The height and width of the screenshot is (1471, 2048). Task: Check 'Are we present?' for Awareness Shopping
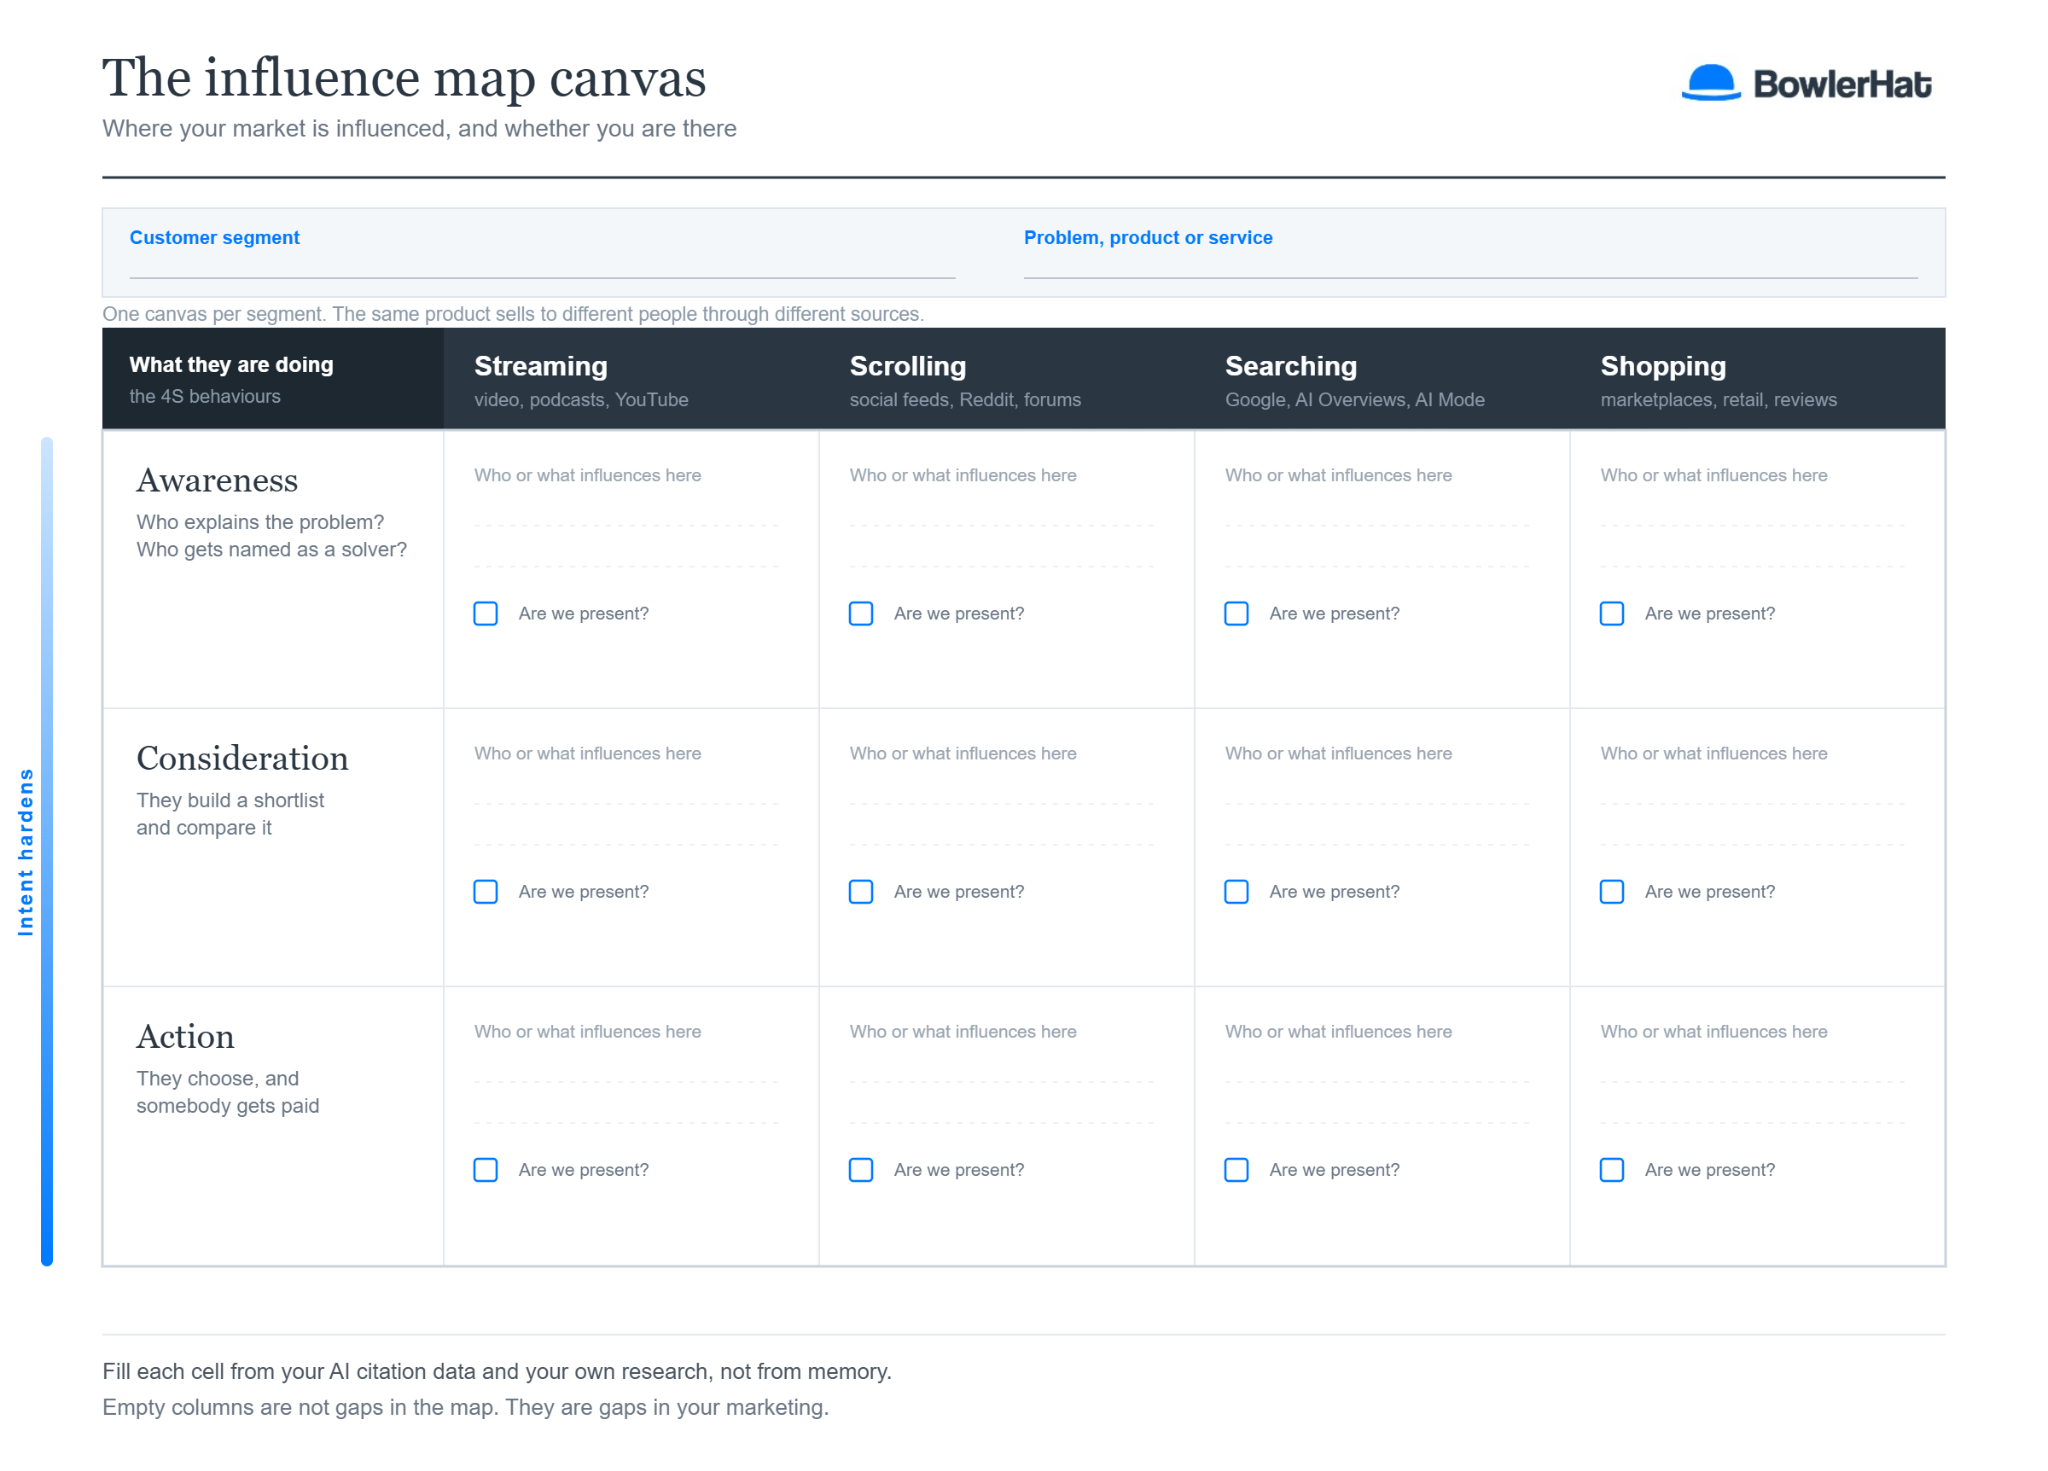[x=1612, y=613]
